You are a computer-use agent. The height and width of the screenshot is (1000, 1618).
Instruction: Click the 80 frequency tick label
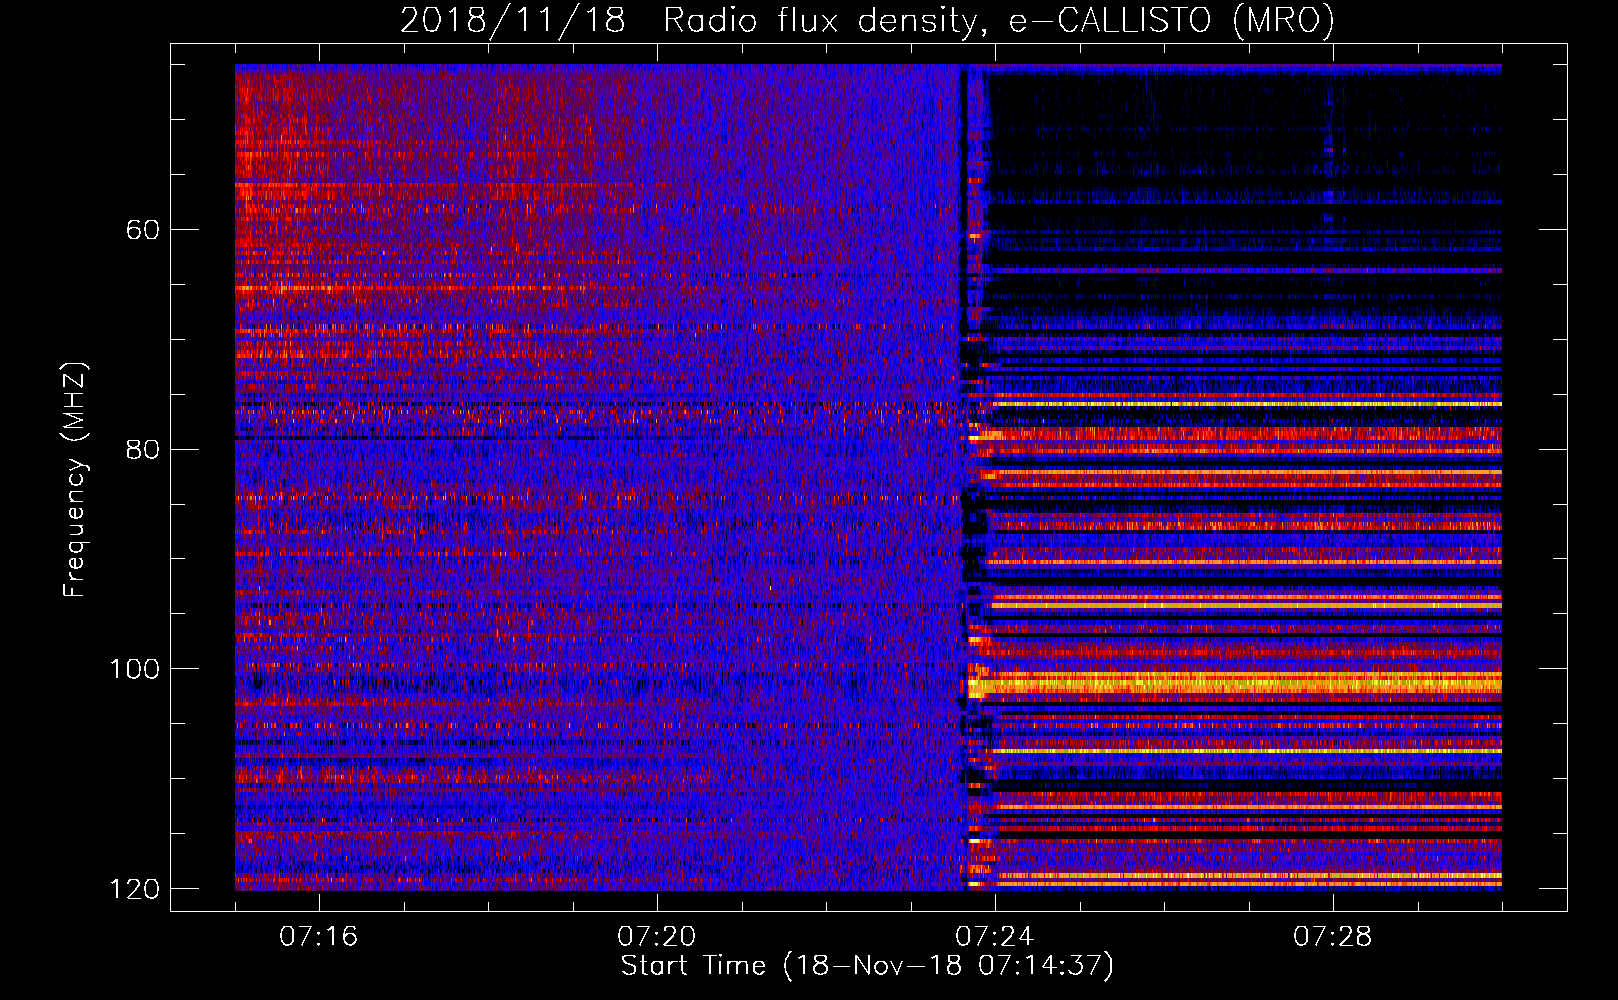pyautogui.click(x=143, y=449)
